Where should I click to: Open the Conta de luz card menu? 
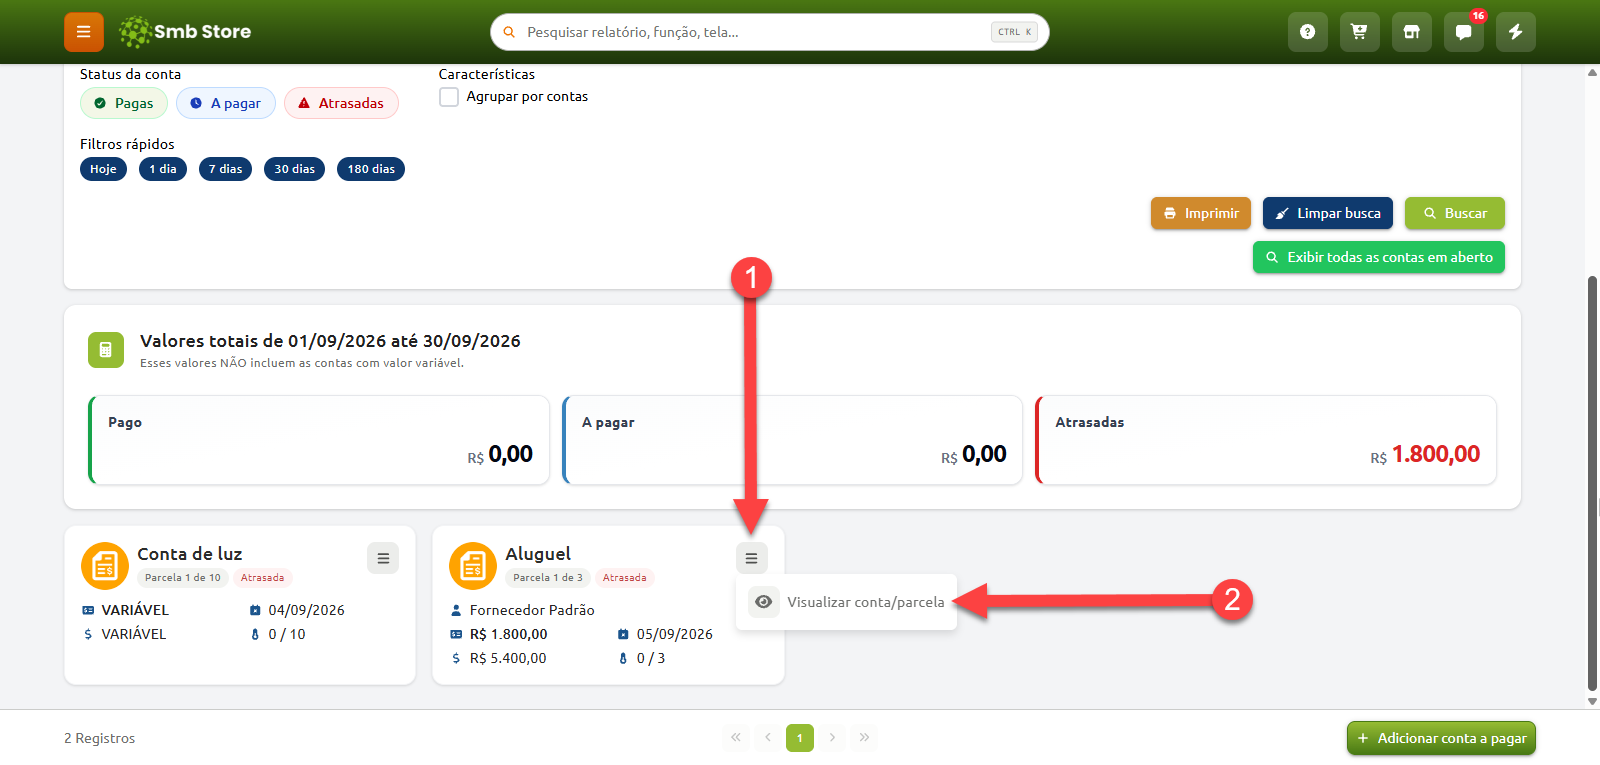[x=383, y=558]
